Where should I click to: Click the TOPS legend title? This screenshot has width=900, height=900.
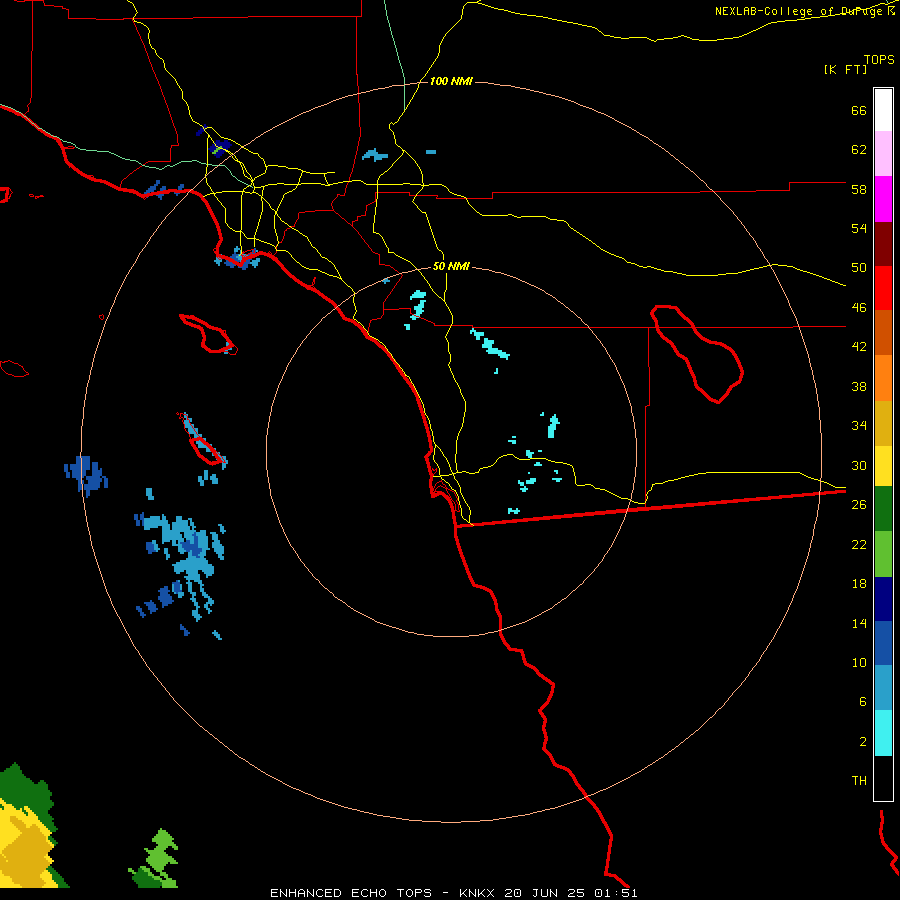(879, 59)
